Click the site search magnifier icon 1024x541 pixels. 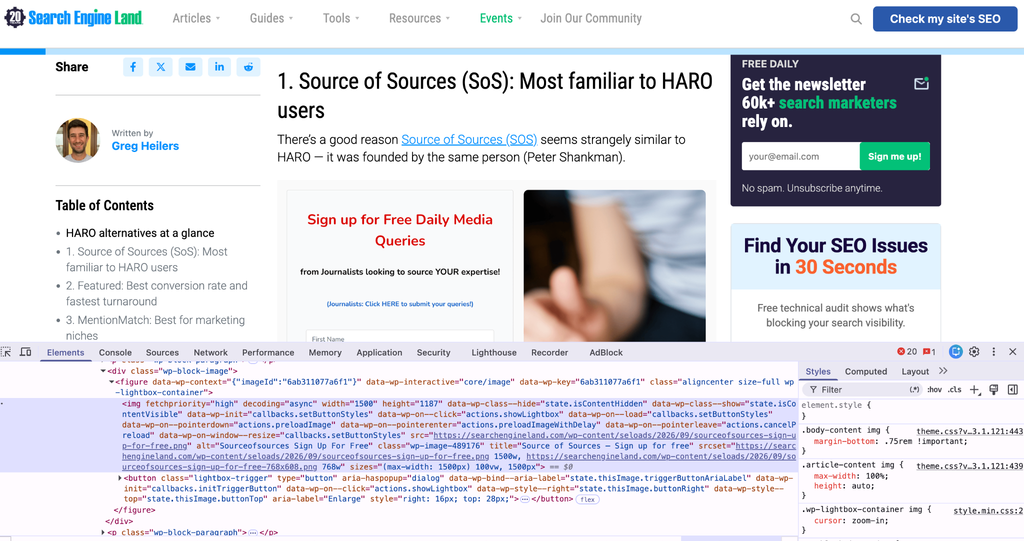tap(856, 19)
